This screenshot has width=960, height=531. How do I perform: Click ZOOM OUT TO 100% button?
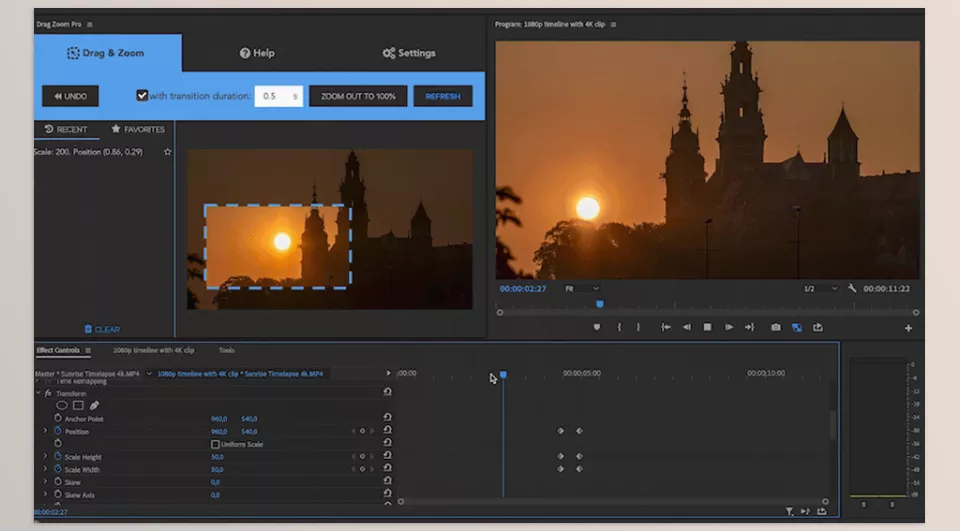[358, 96]
